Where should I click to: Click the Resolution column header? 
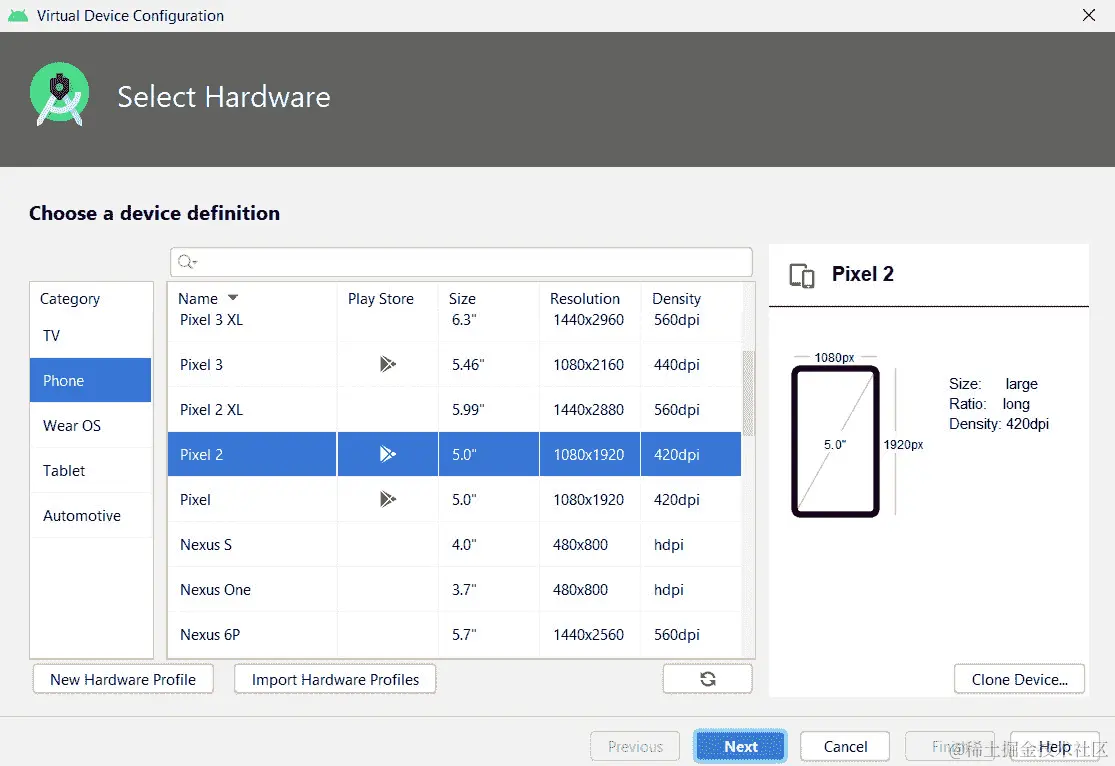point(585,299)
